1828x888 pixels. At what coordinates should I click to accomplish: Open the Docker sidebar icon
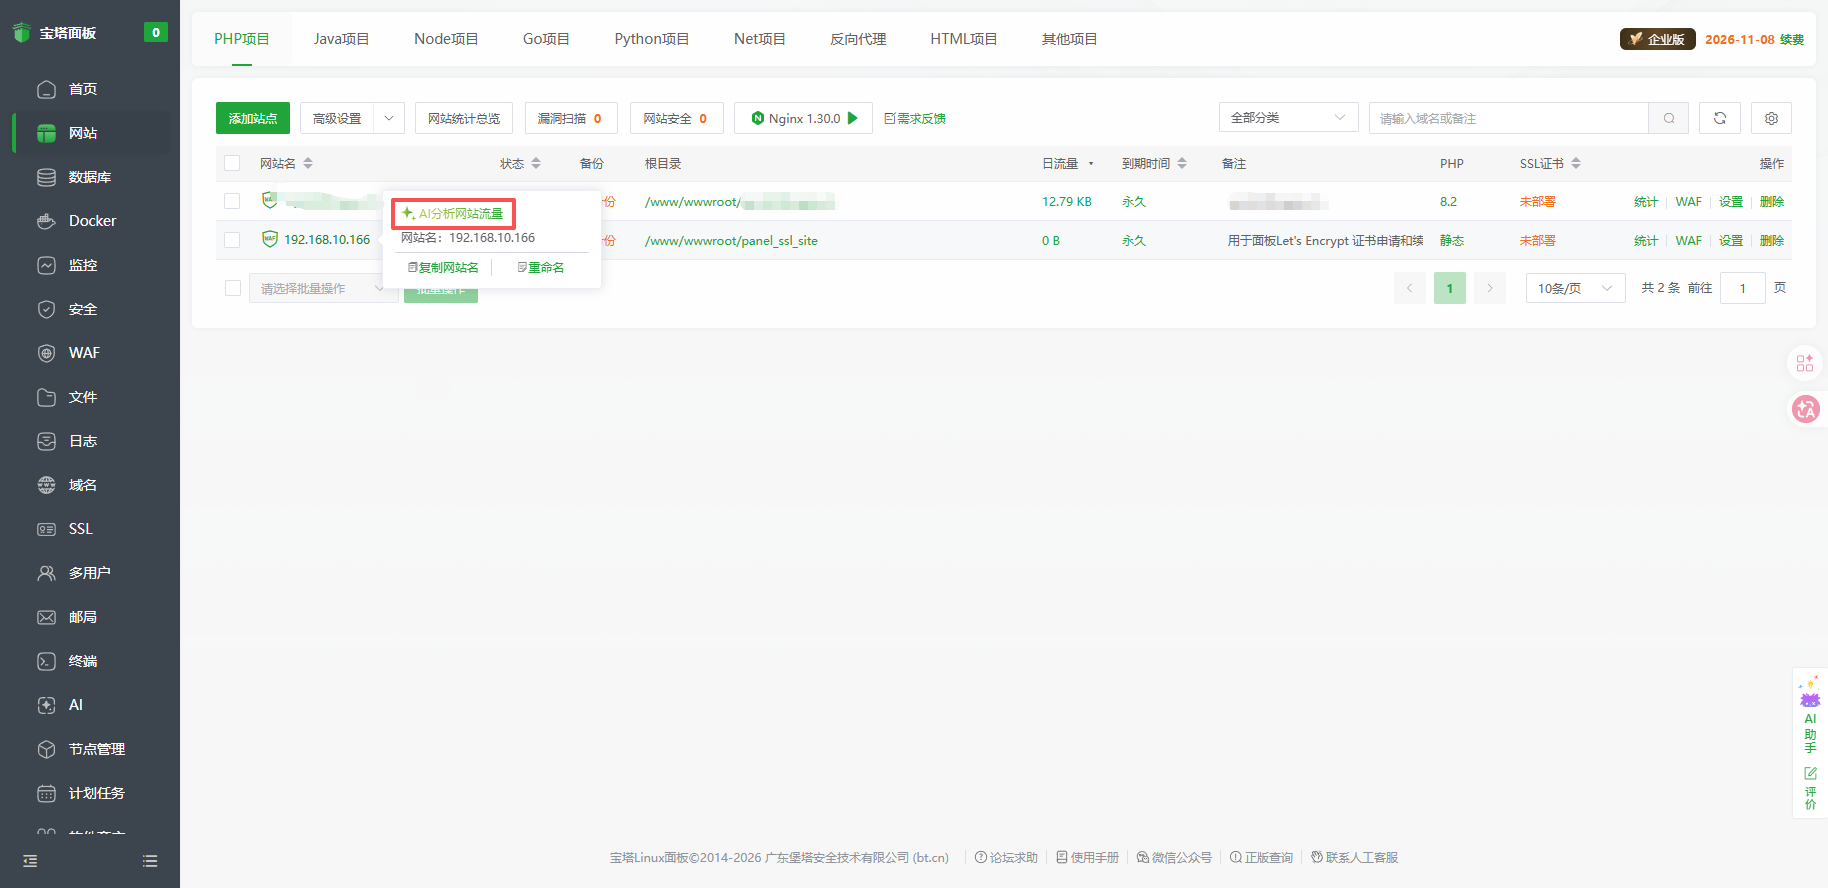tap(46, 221)
